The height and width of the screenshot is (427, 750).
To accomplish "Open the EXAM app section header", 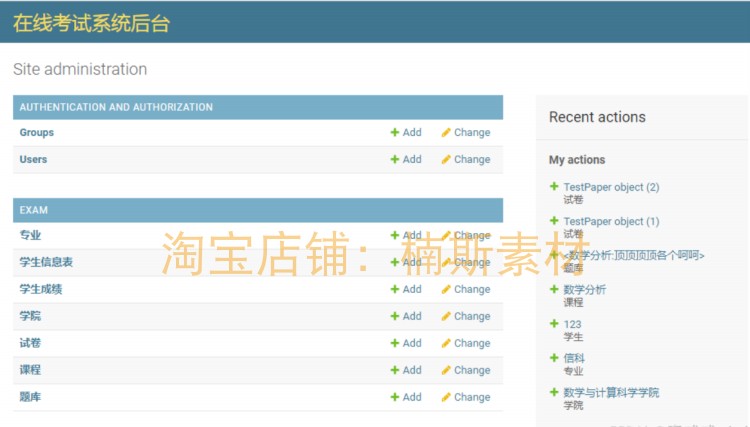I will coord(33,210).
